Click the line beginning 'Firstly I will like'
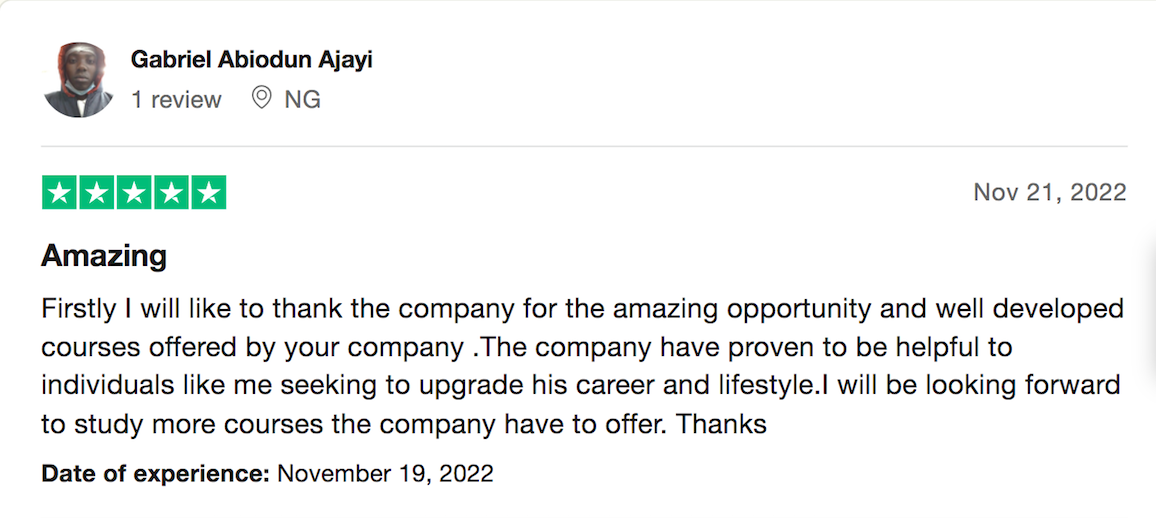1156x518 pixels. (583, 309)
